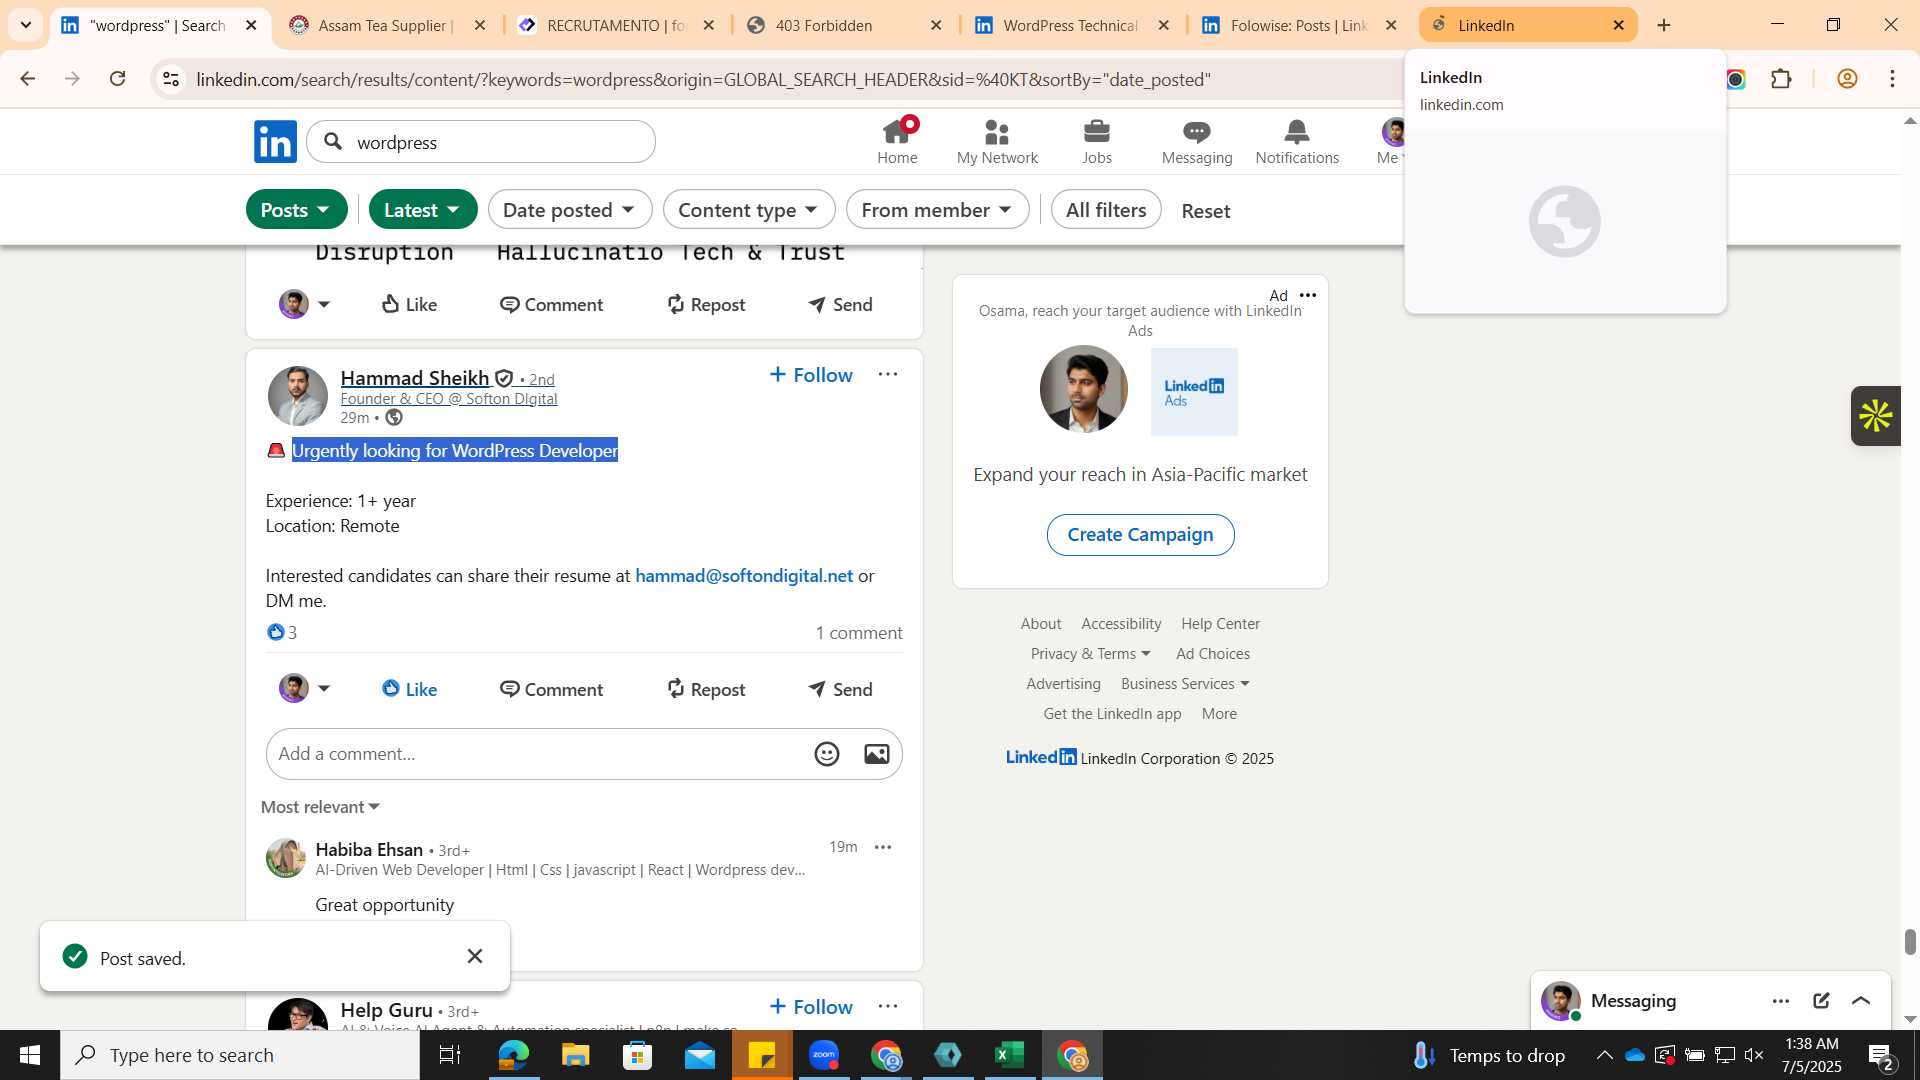Open Hammad Sheikh profile name link

click(x=415, y=378)
